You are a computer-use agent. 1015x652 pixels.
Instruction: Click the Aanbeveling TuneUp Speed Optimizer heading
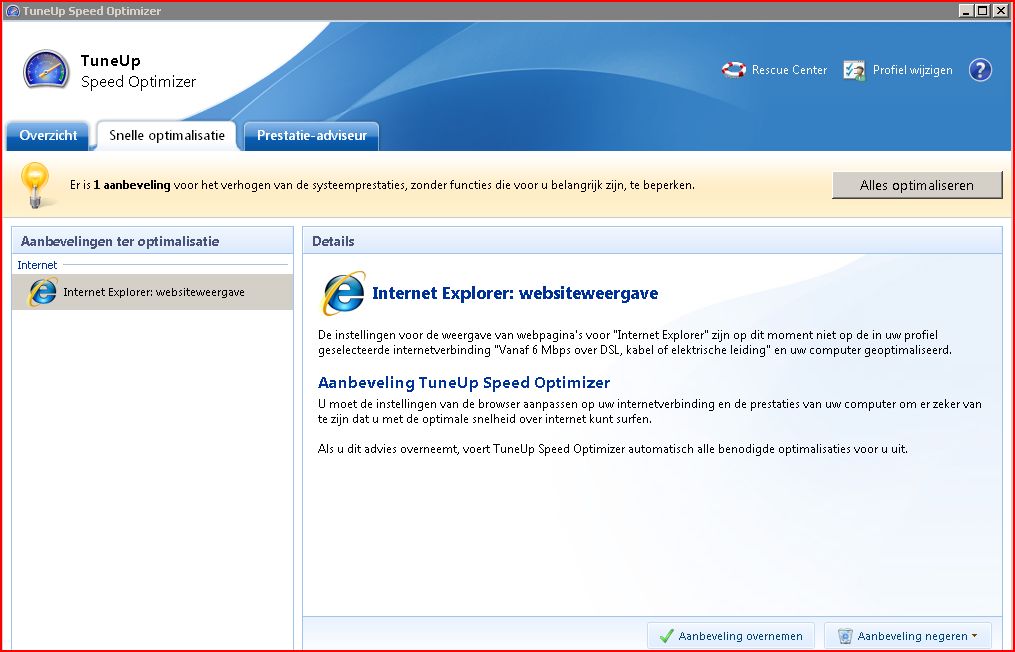(464, 383)
